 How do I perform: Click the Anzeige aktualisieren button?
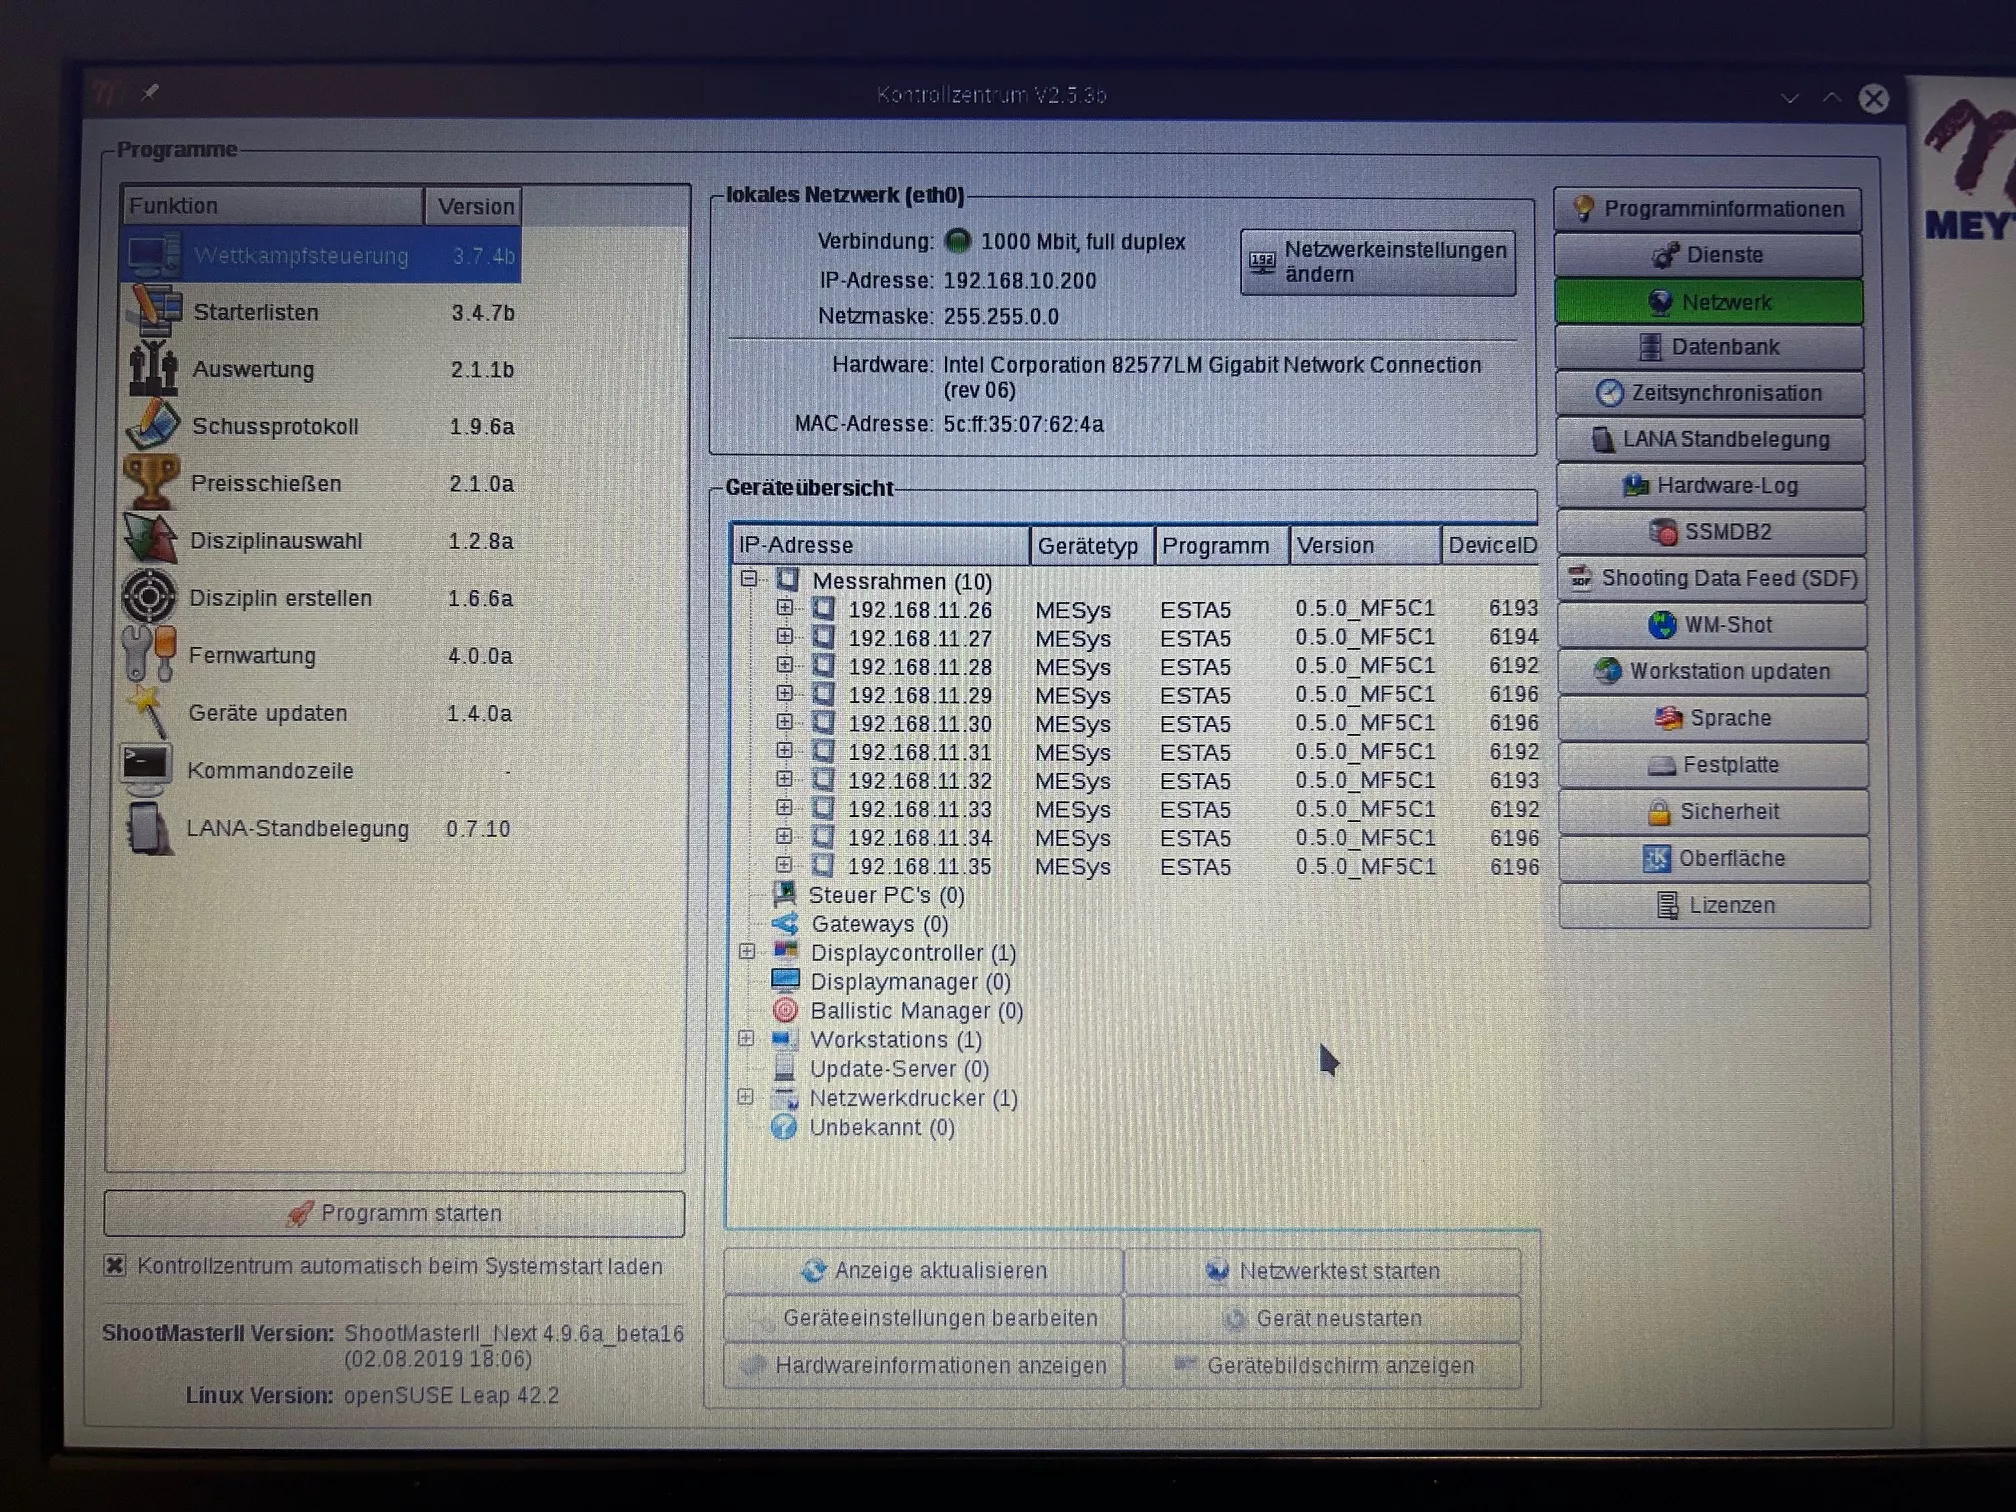coord(923,1270)
